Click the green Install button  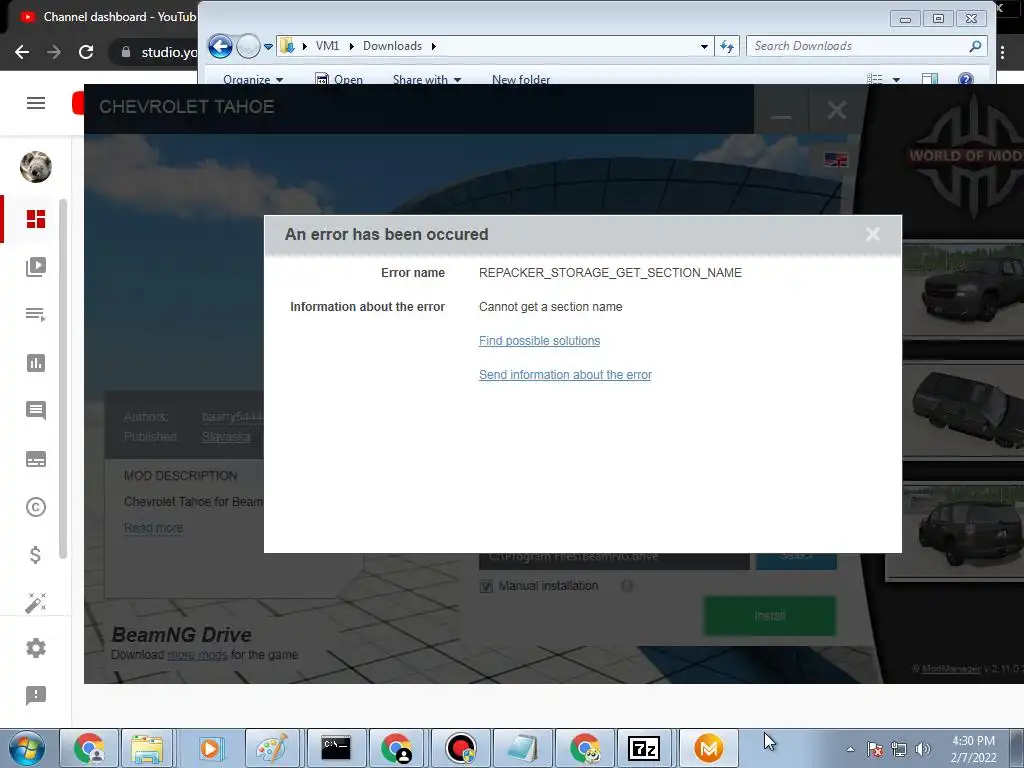pyautogui.click(x=770, y=616)
